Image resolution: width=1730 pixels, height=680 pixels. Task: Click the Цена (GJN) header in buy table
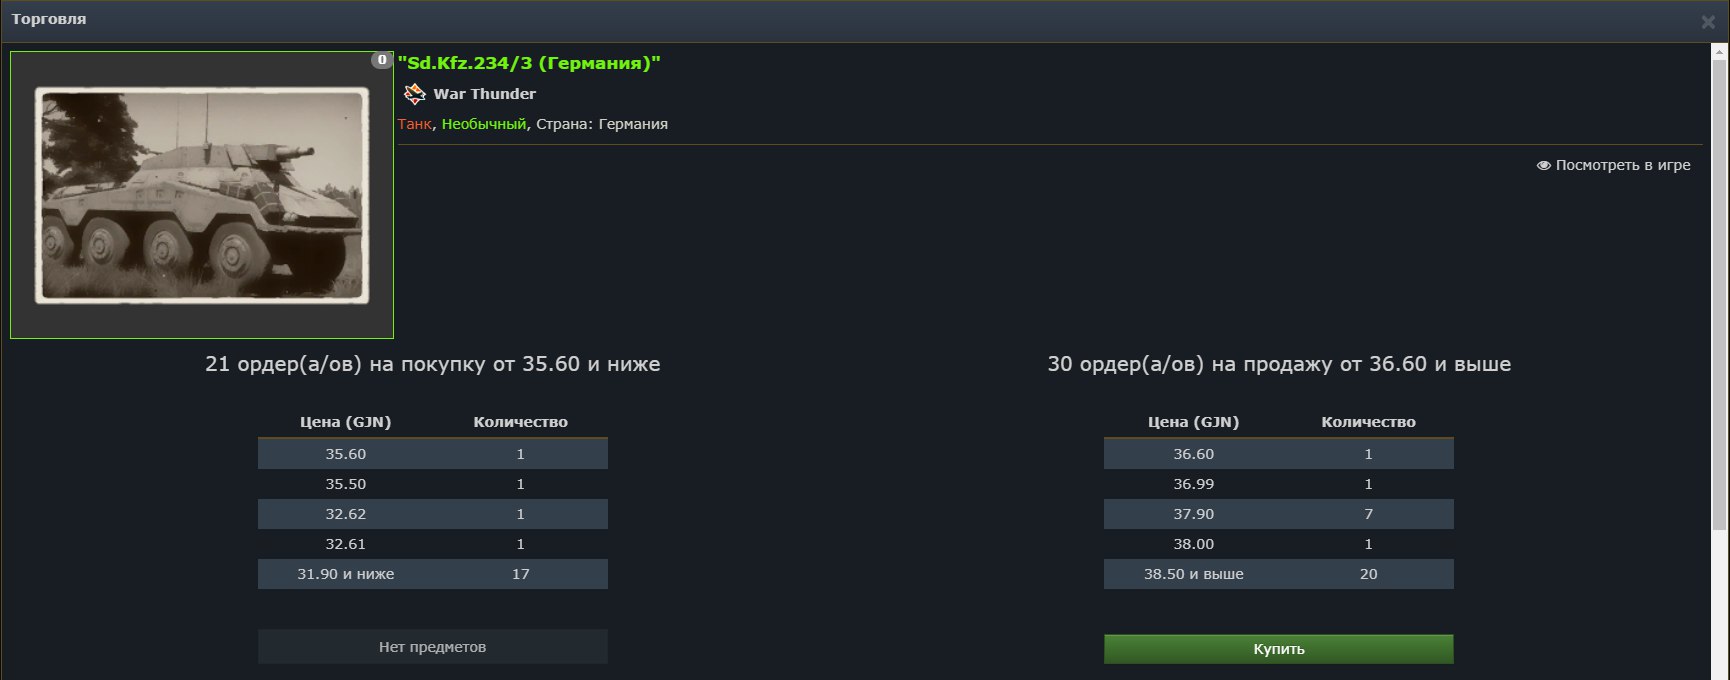346,422
